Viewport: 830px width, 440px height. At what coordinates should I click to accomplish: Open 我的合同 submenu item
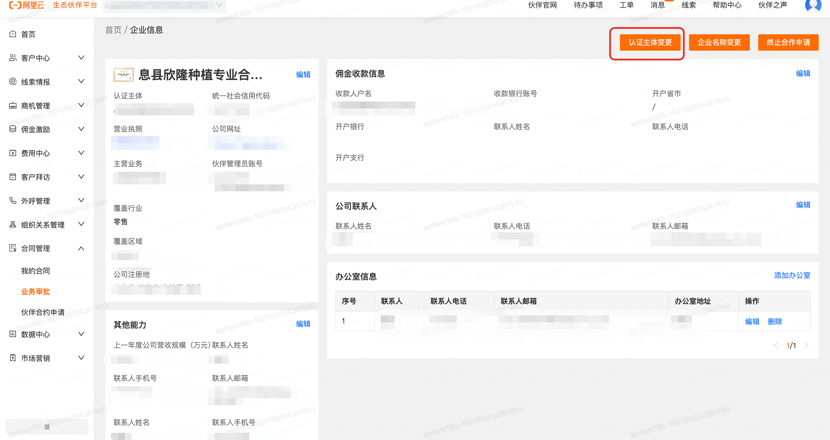(35, 271)
